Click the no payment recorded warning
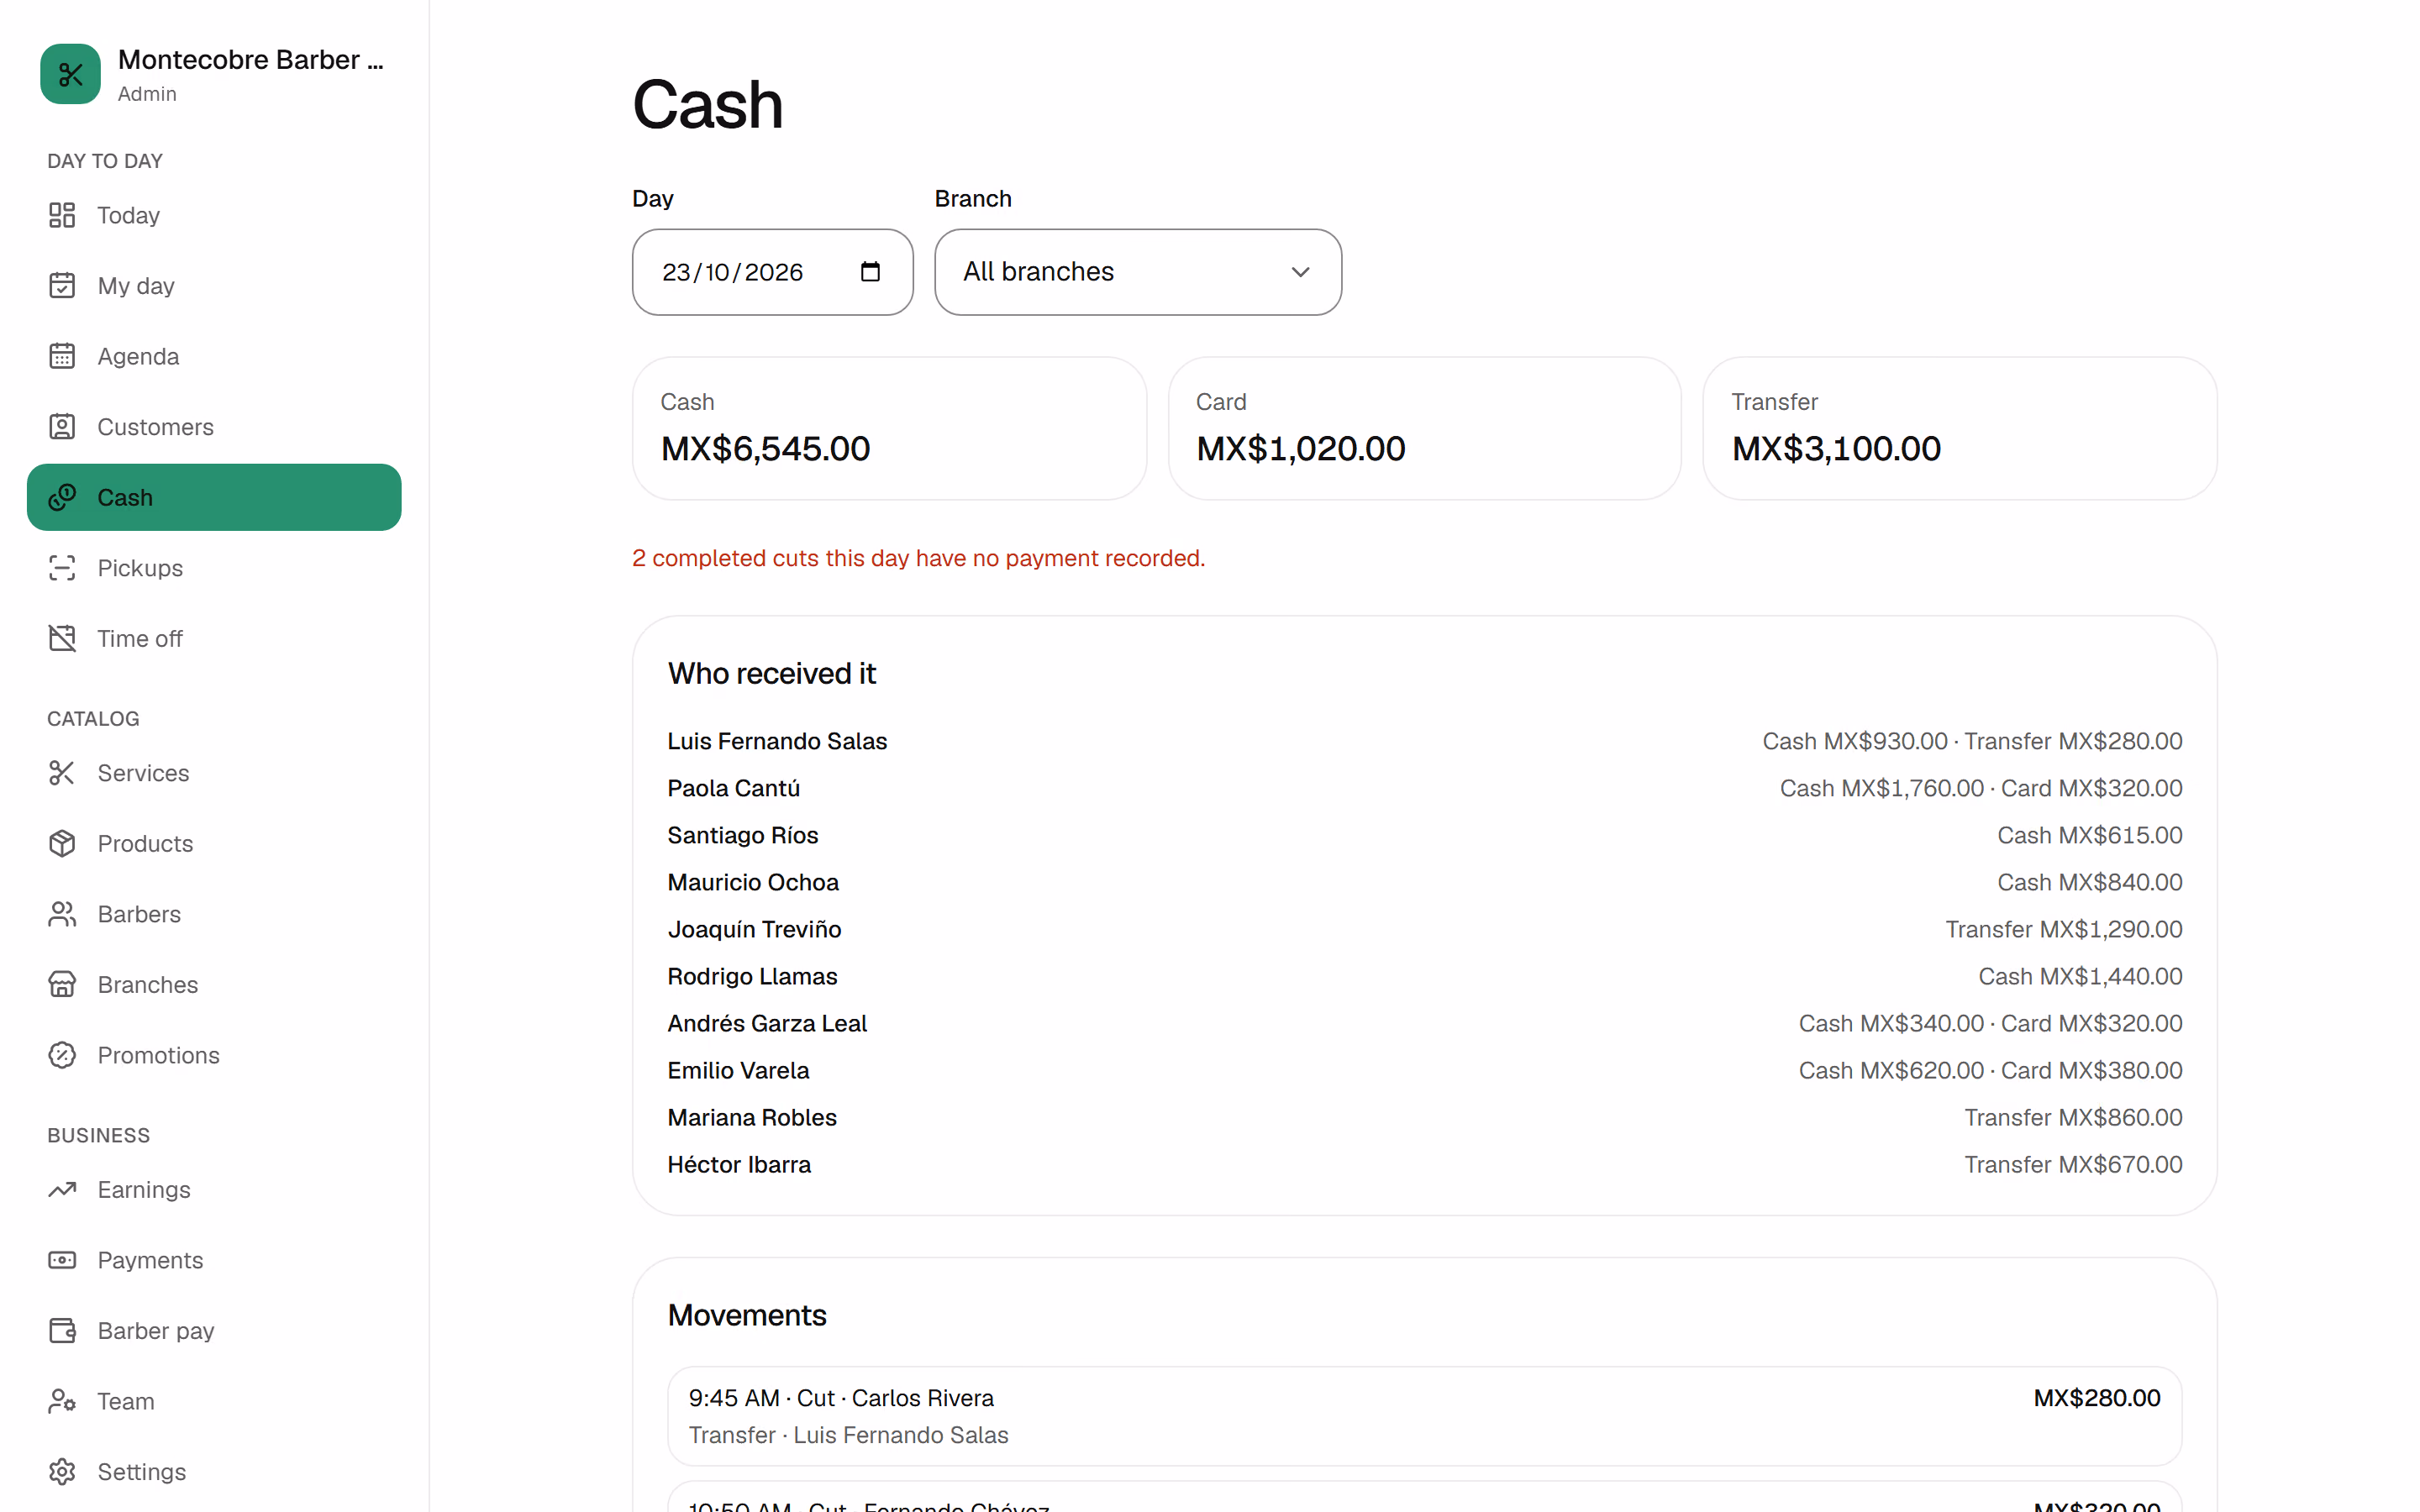The image size is (2420, 1512). pos(918,558)
